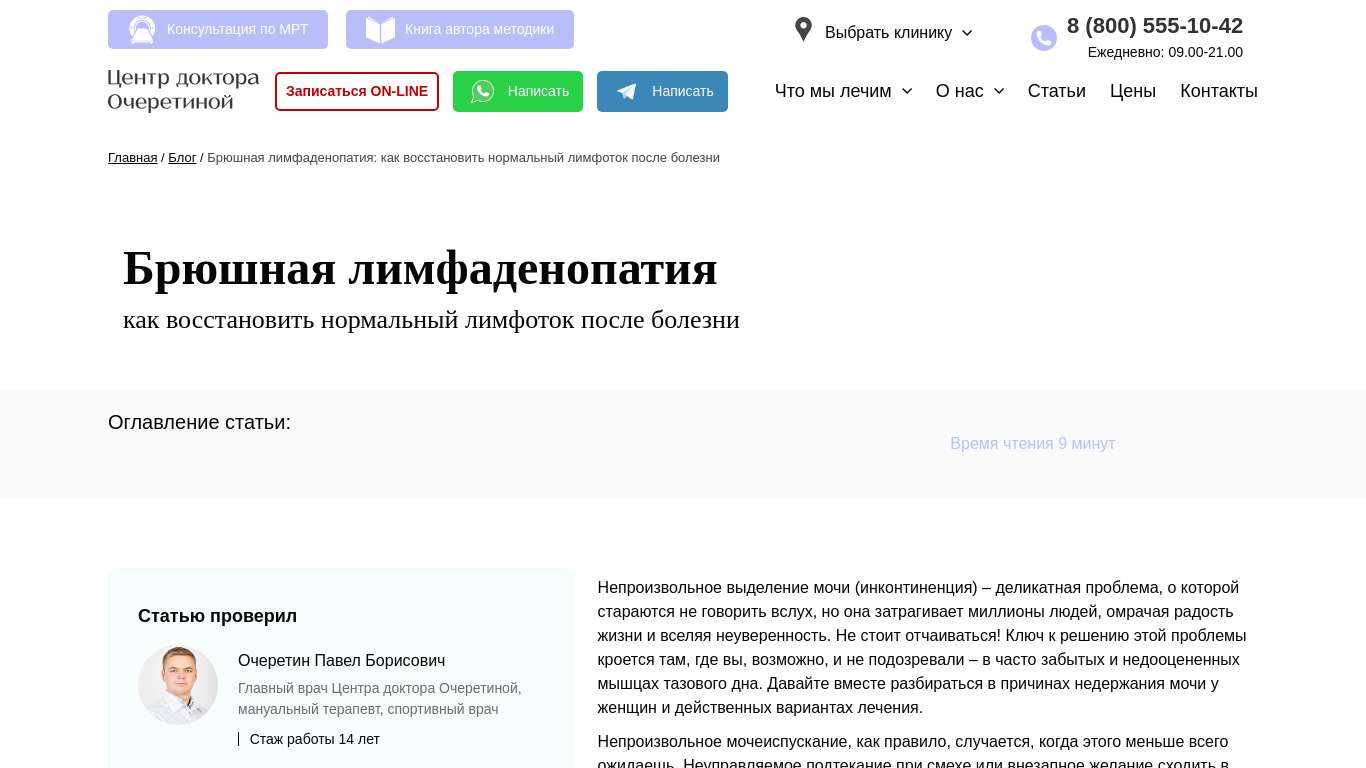Click the name Очеретин Павел Борисович

coord(341,661)
